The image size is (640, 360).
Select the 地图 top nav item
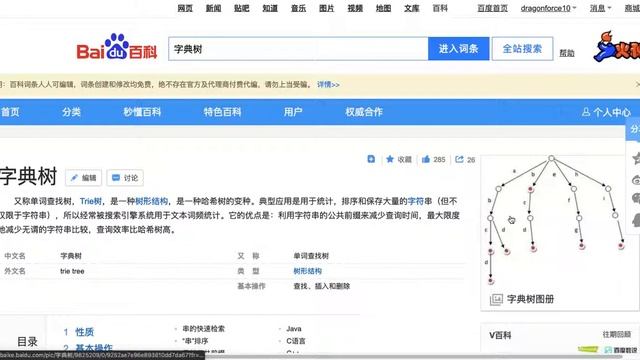click(383, 8)
